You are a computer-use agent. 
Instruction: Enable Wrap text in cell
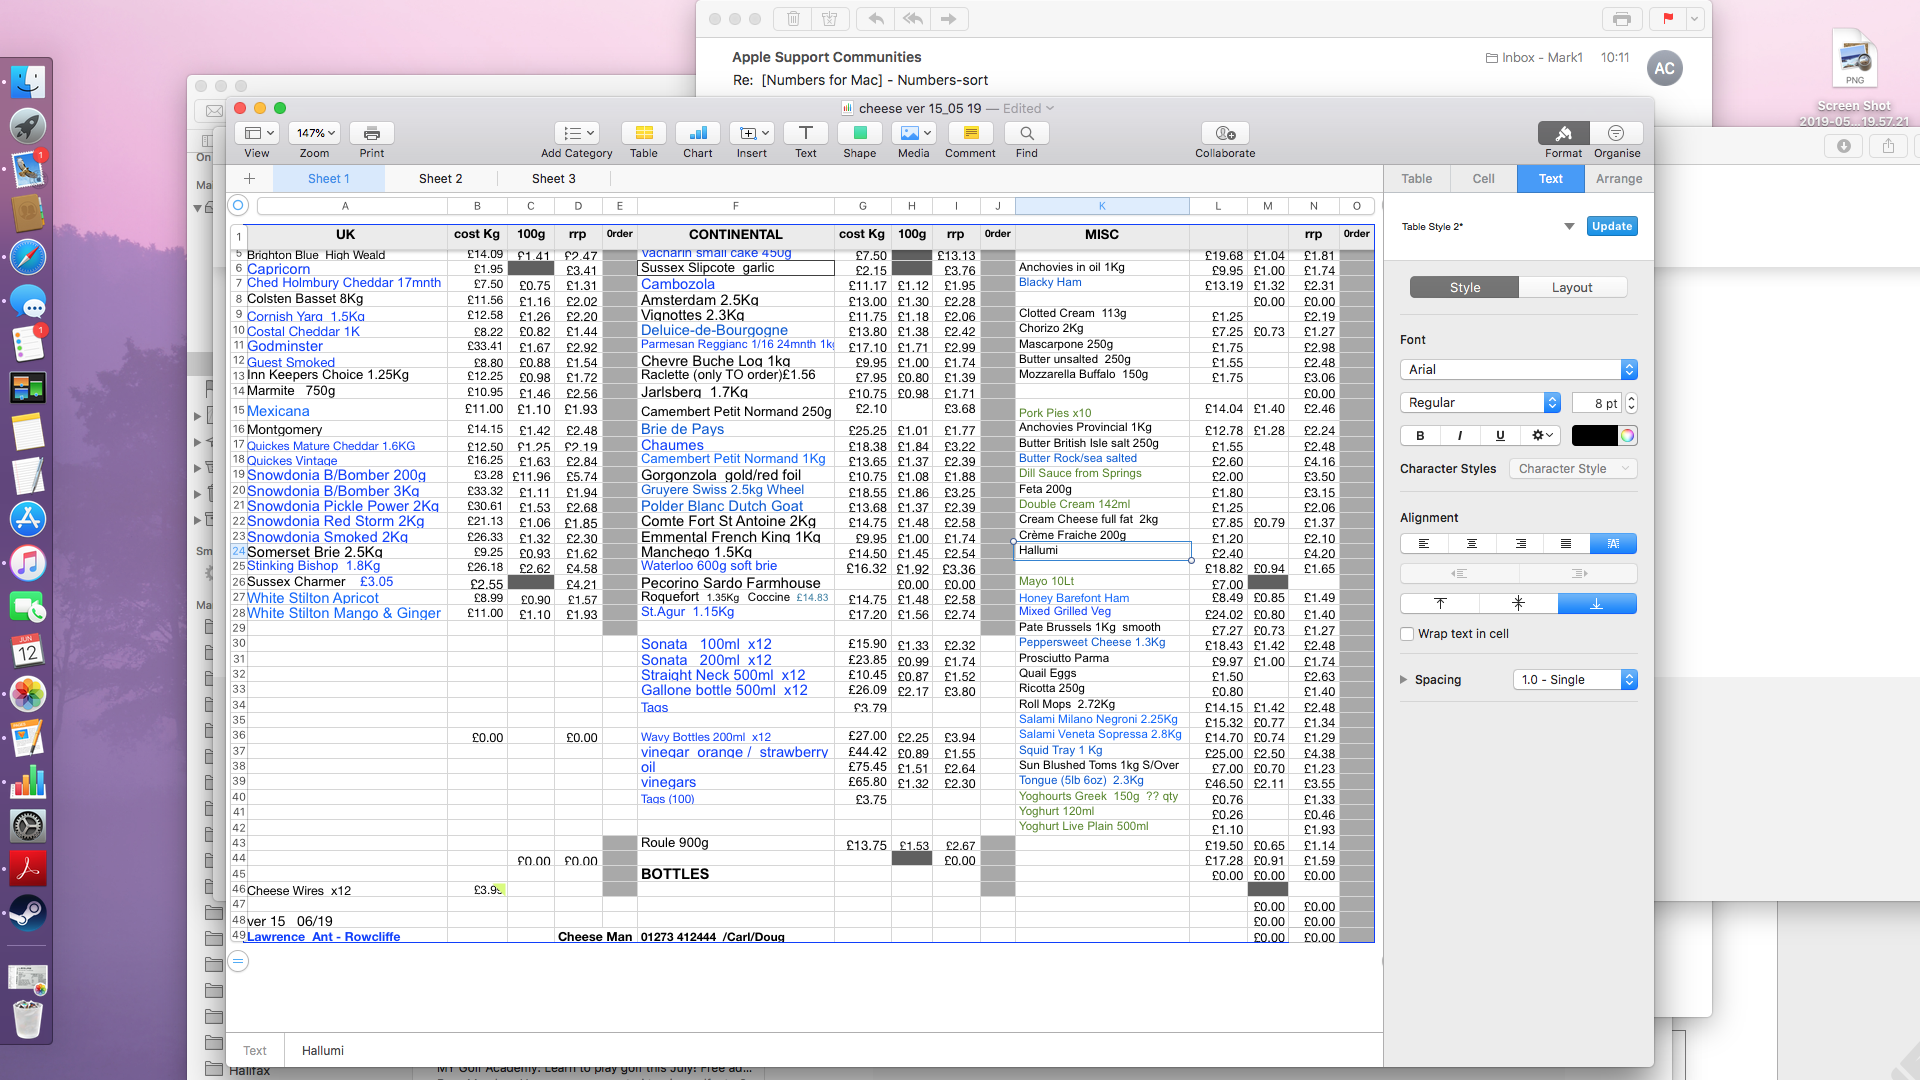pyautogui.click(x=1407, y=634)
